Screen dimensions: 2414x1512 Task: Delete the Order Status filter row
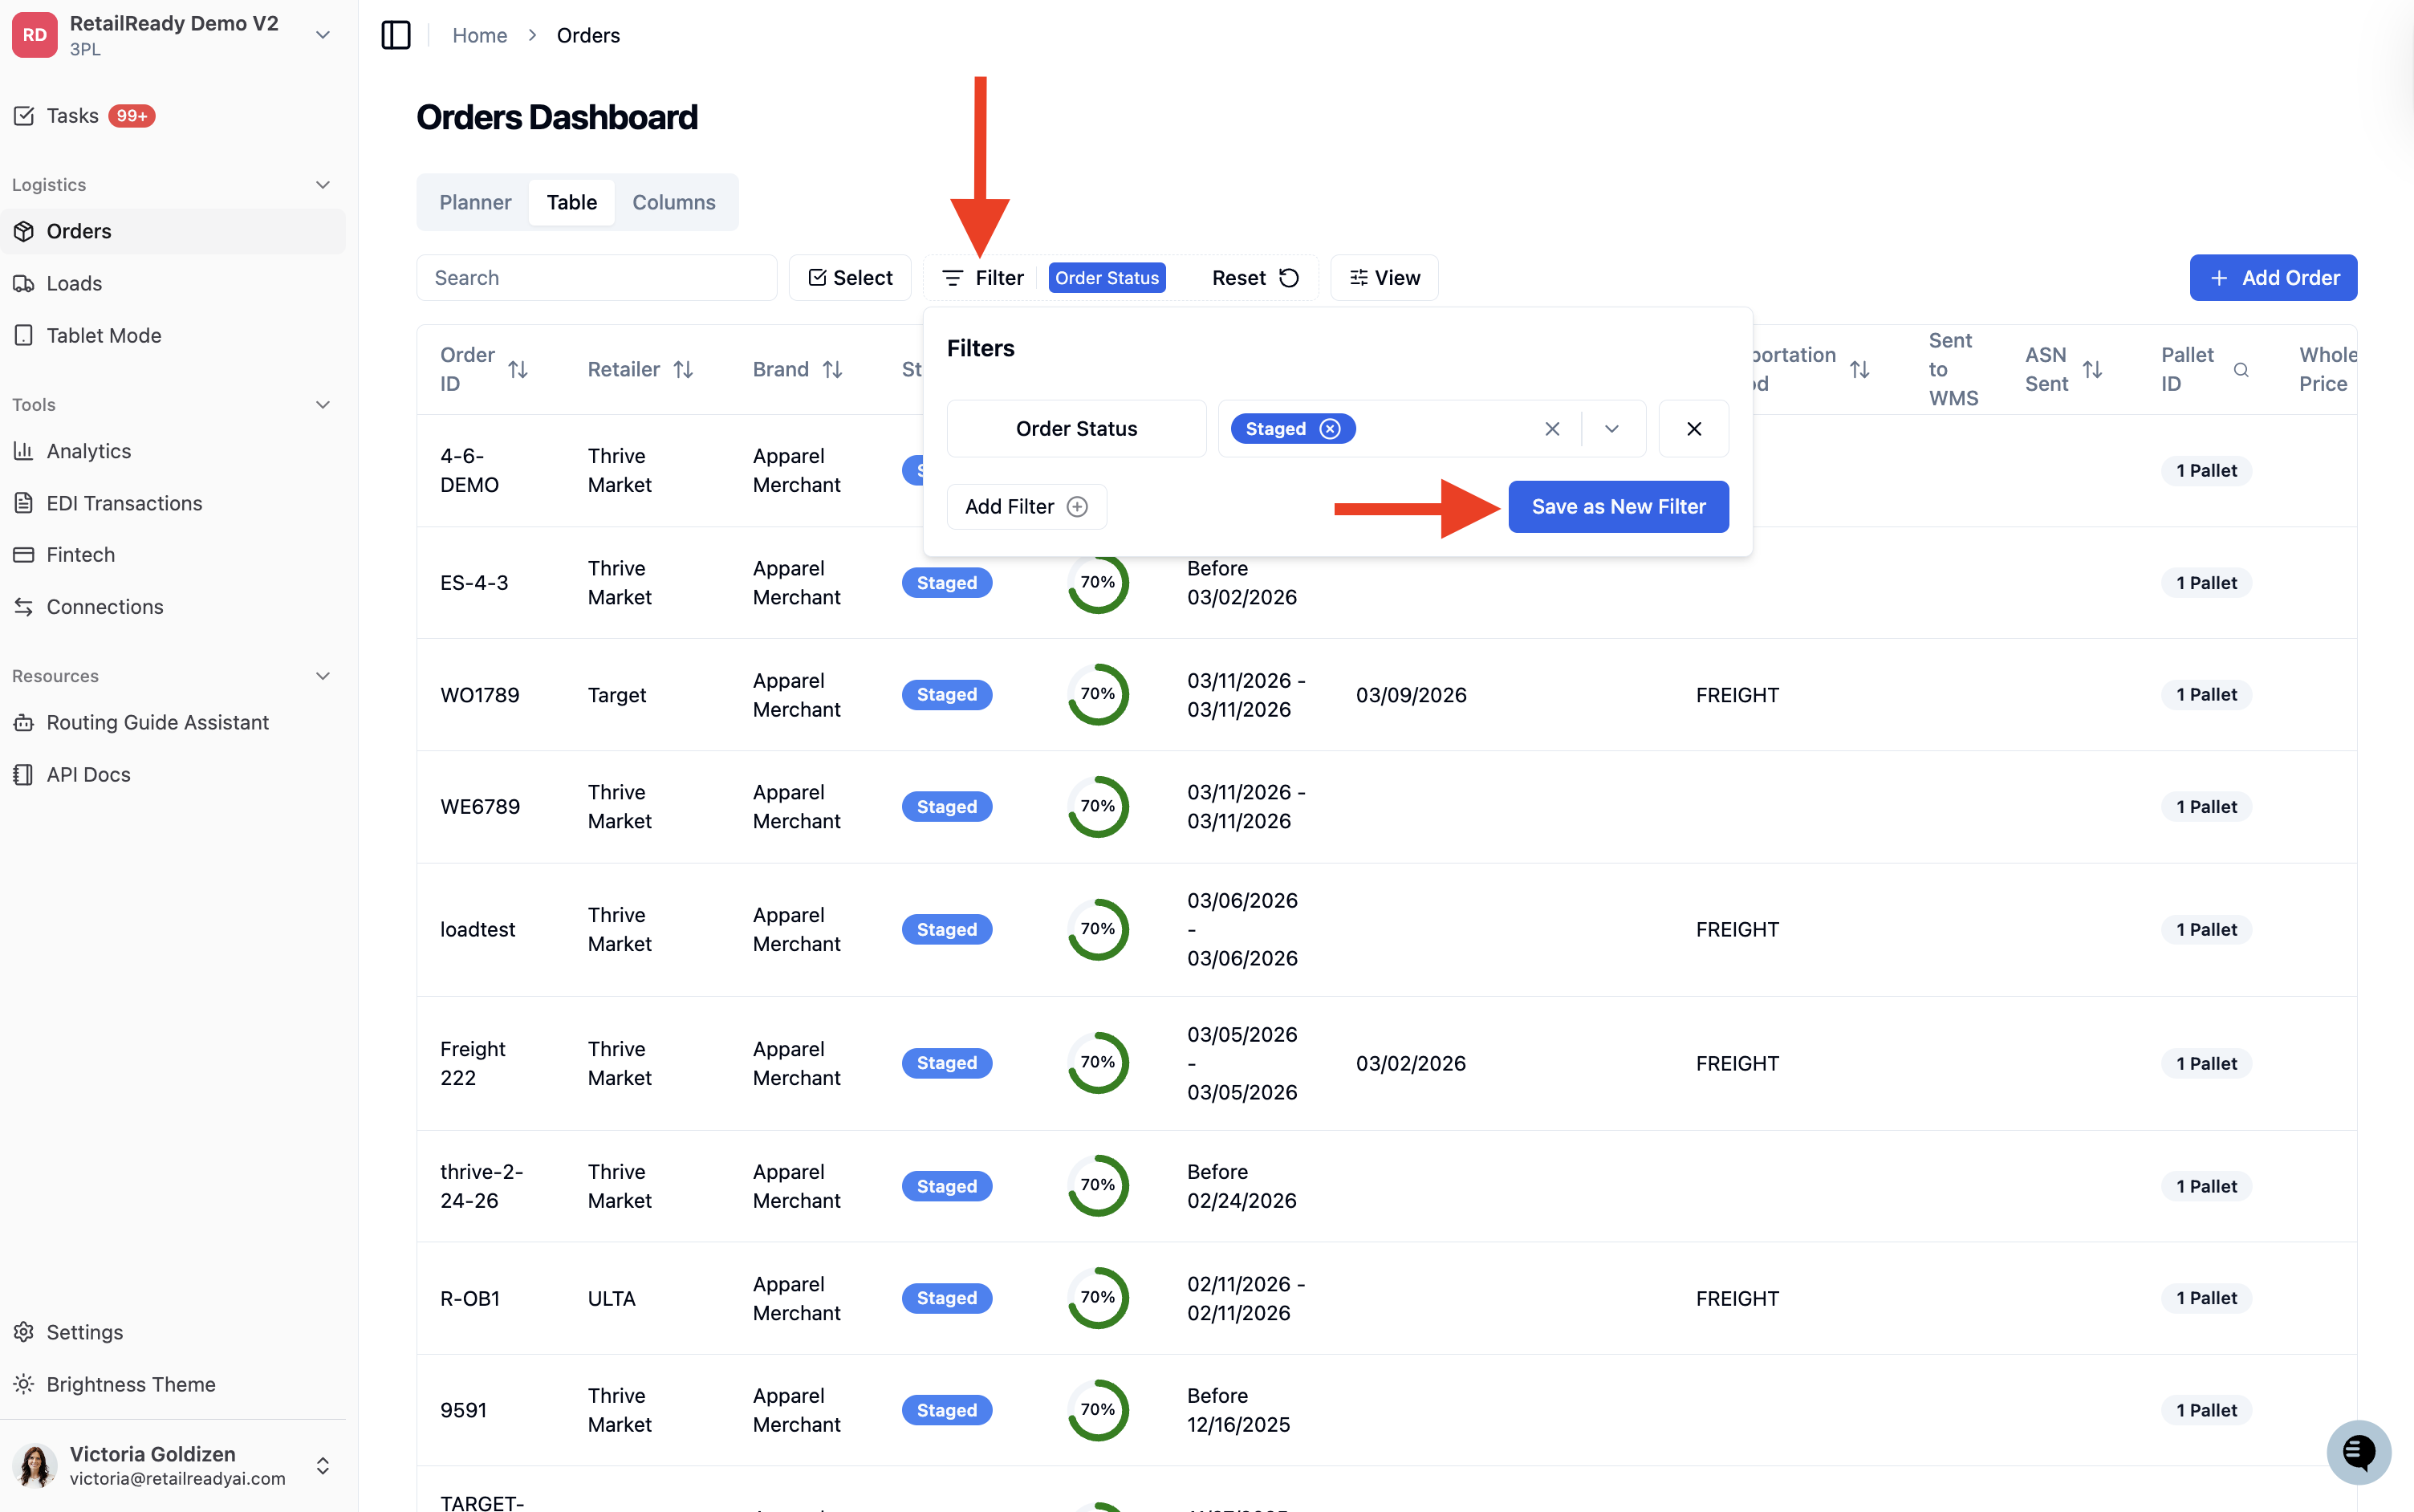point(1693,429)
